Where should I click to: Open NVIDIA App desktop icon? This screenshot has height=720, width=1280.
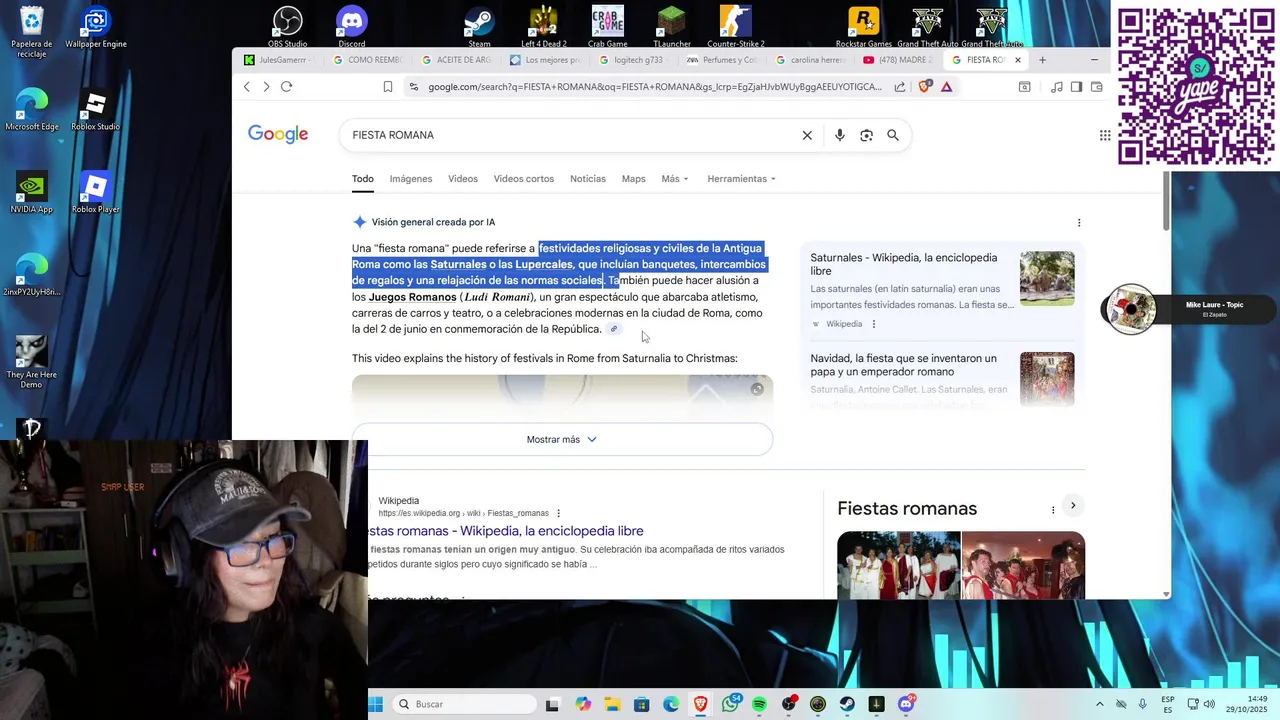coord(31,193)
